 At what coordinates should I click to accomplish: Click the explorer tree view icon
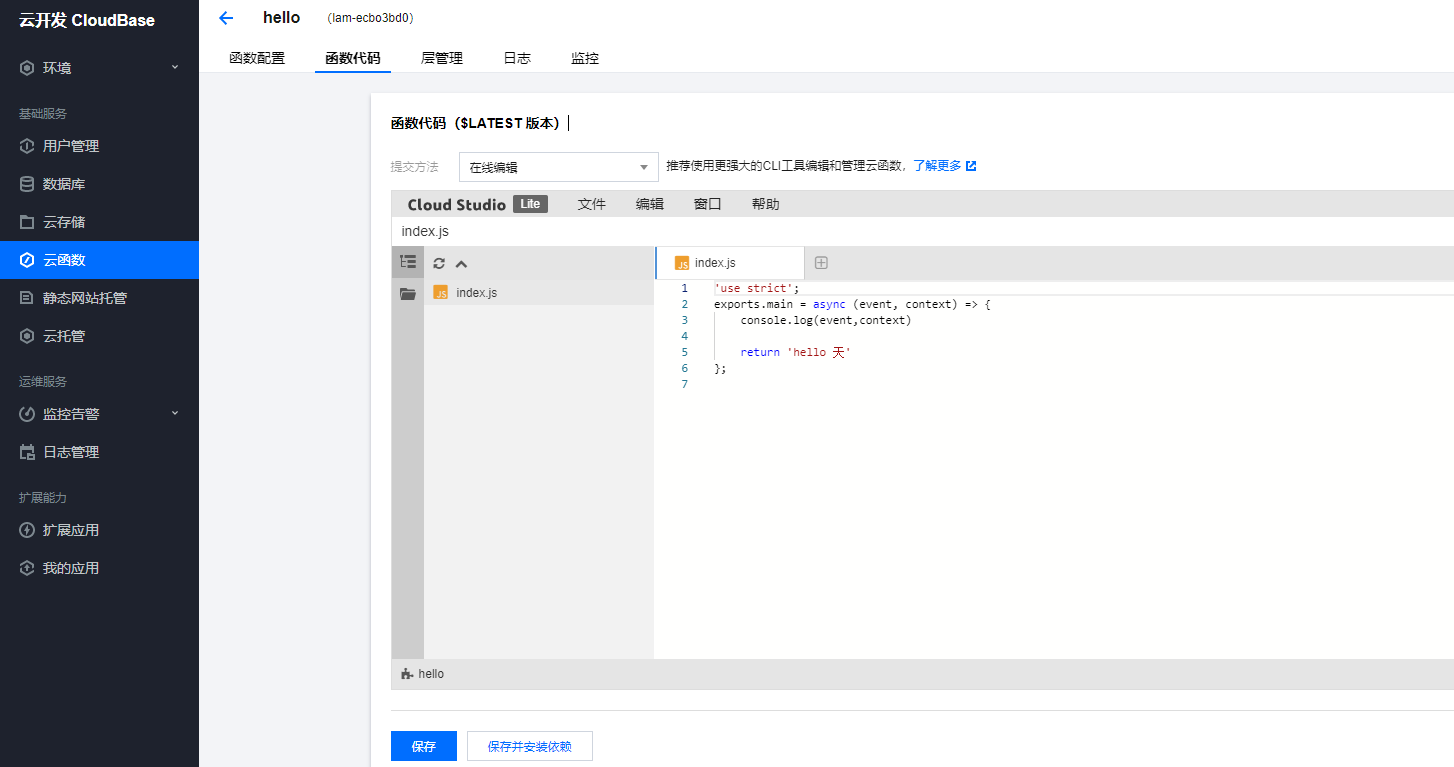(x=408, y=261)
